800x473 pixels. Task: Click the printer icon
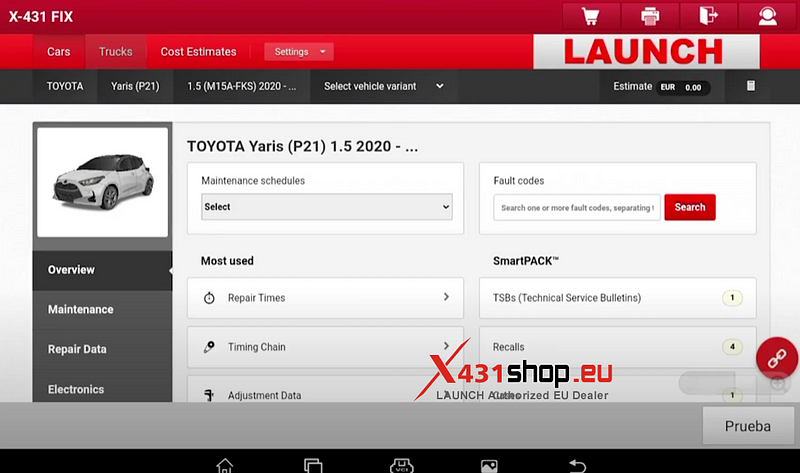649,16
